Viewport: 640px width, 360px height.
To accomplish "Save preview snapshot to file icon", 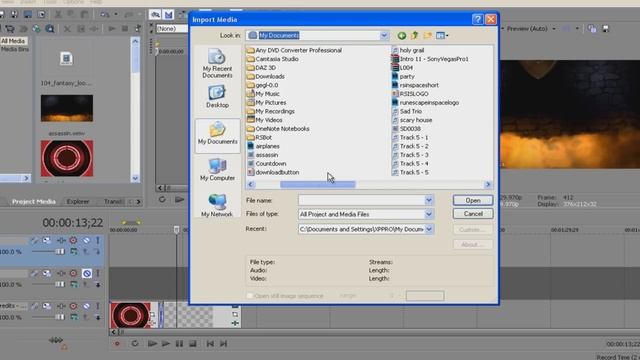I will pos(606,29).
